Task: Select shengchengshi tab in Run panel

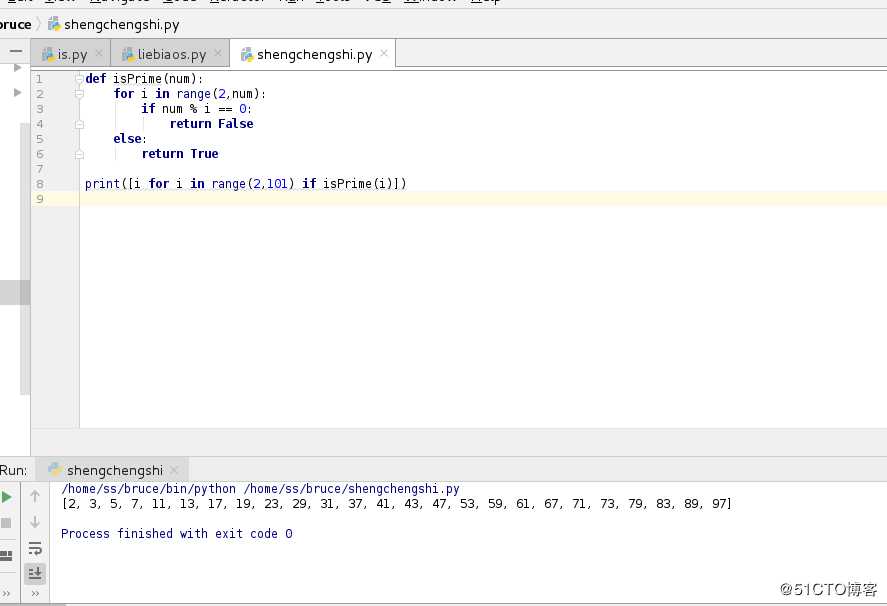Action: click(x=114, y=470)
